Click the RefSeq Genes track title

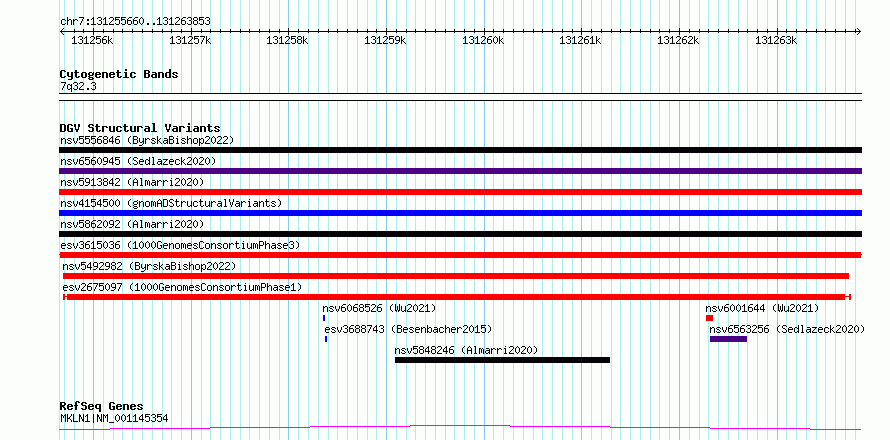tap(102, 407)
